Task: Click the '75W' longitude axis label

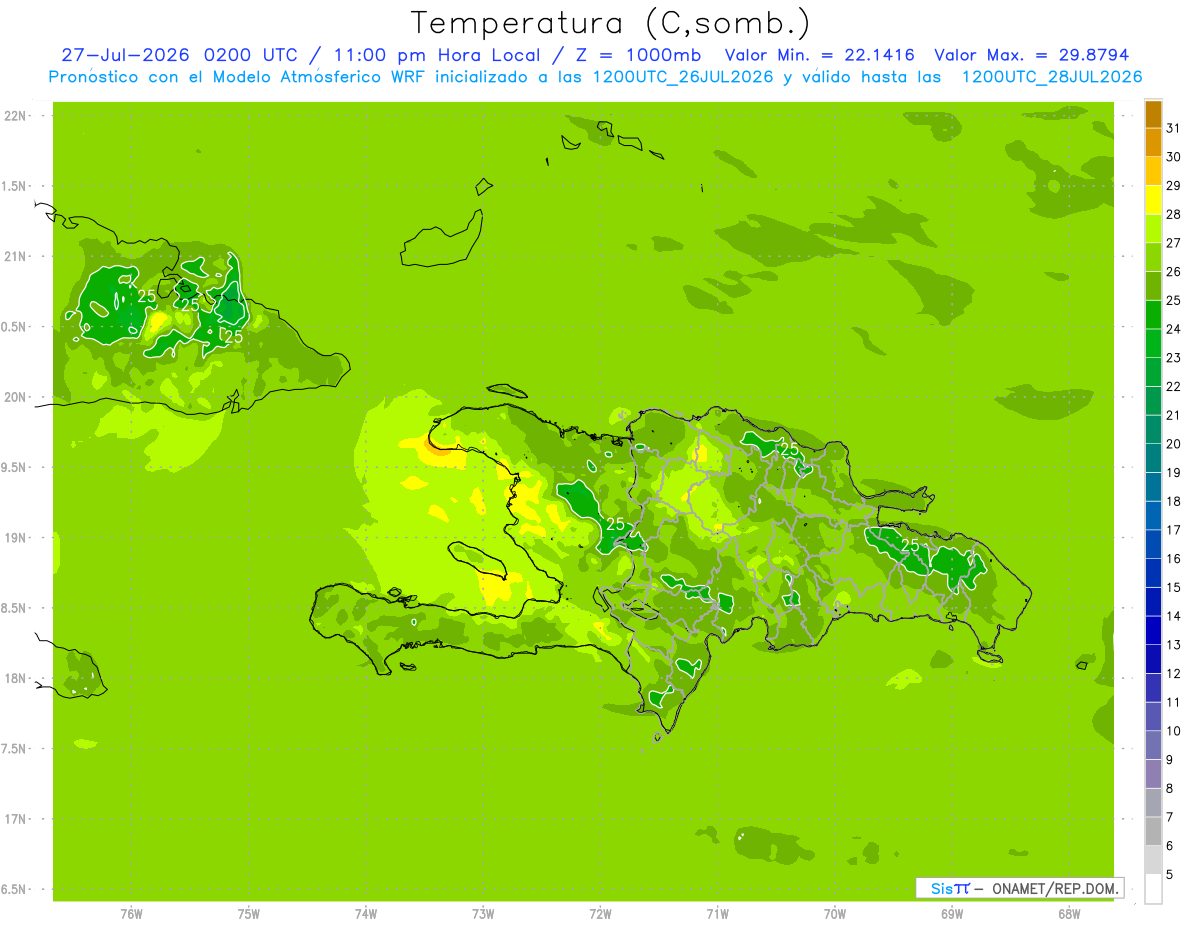Action: (x=248, y=914)
